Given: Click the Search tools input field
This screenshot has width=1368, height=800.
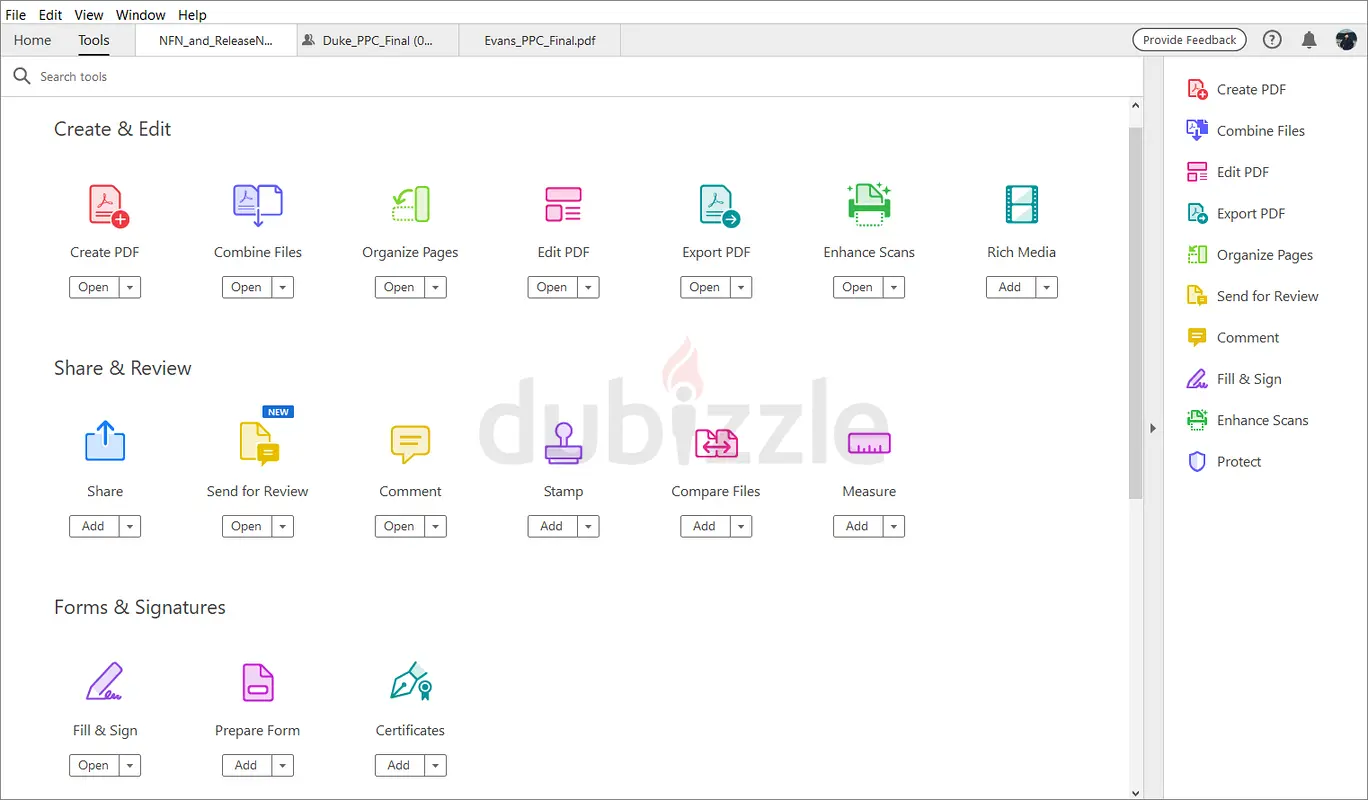Looking at the screenshot, I should 300,77.
